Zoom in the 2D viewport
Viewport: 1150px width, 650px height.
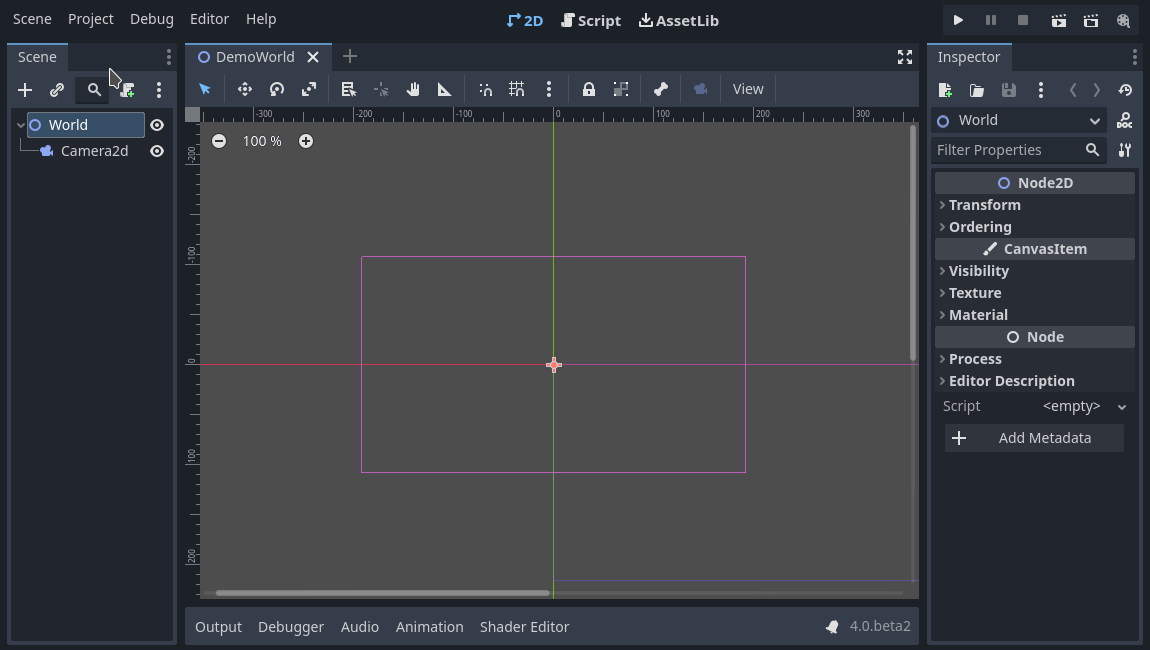tap(306, 141)
